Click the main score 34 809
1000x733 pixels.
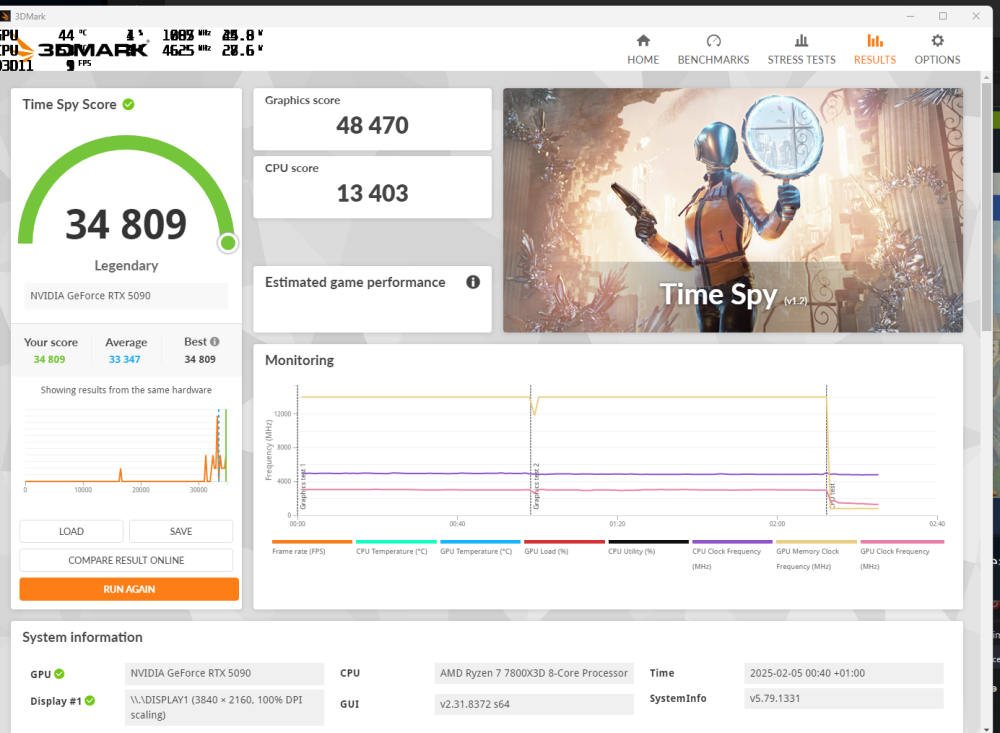[126, 225]
